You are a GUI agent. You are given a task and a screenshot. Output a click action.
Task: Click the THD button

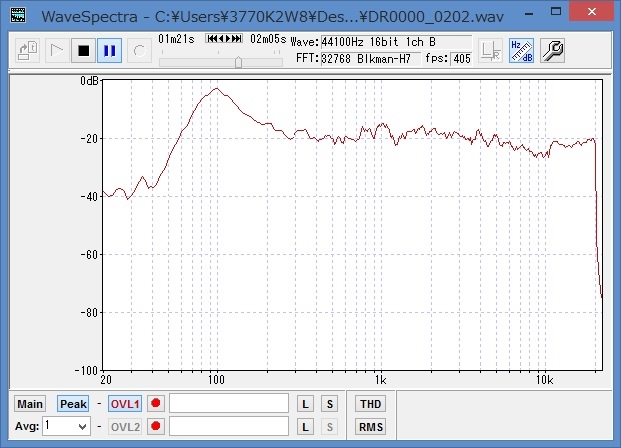(369, 404)
